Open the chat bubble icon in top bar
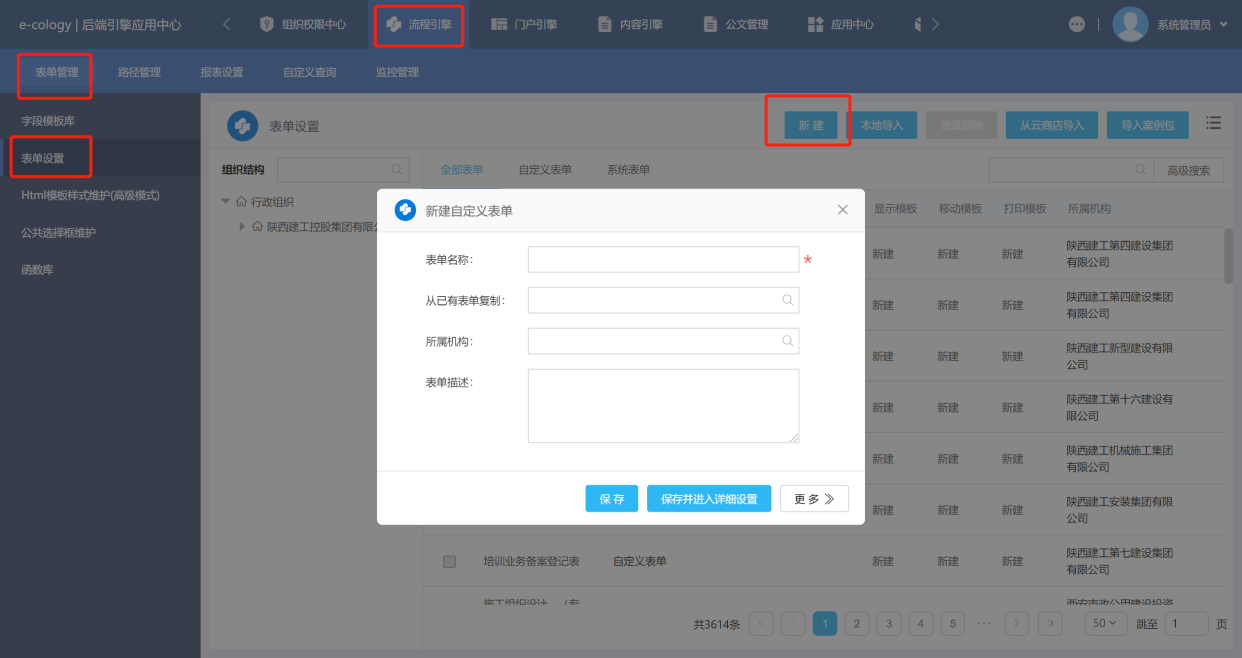The height and width of the screenshot is (658, 1242). (x=1077, y=24)
